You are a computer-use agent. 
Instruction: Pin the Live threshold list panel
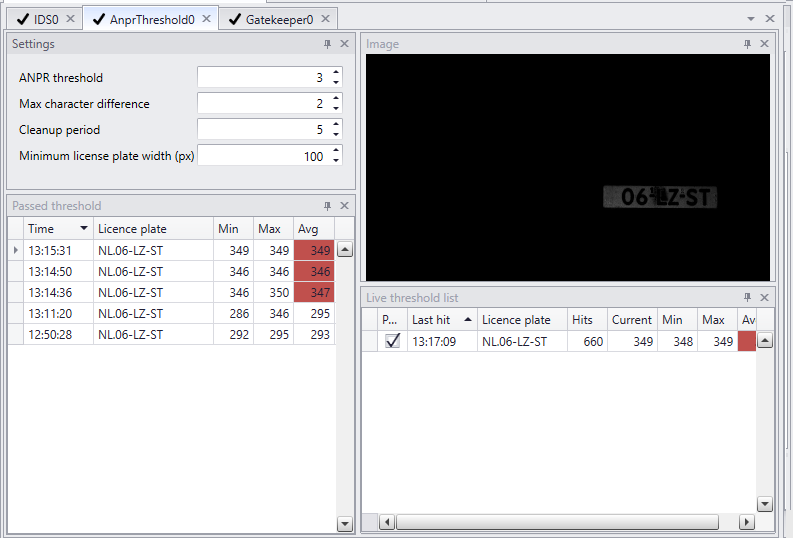[747, 297]
